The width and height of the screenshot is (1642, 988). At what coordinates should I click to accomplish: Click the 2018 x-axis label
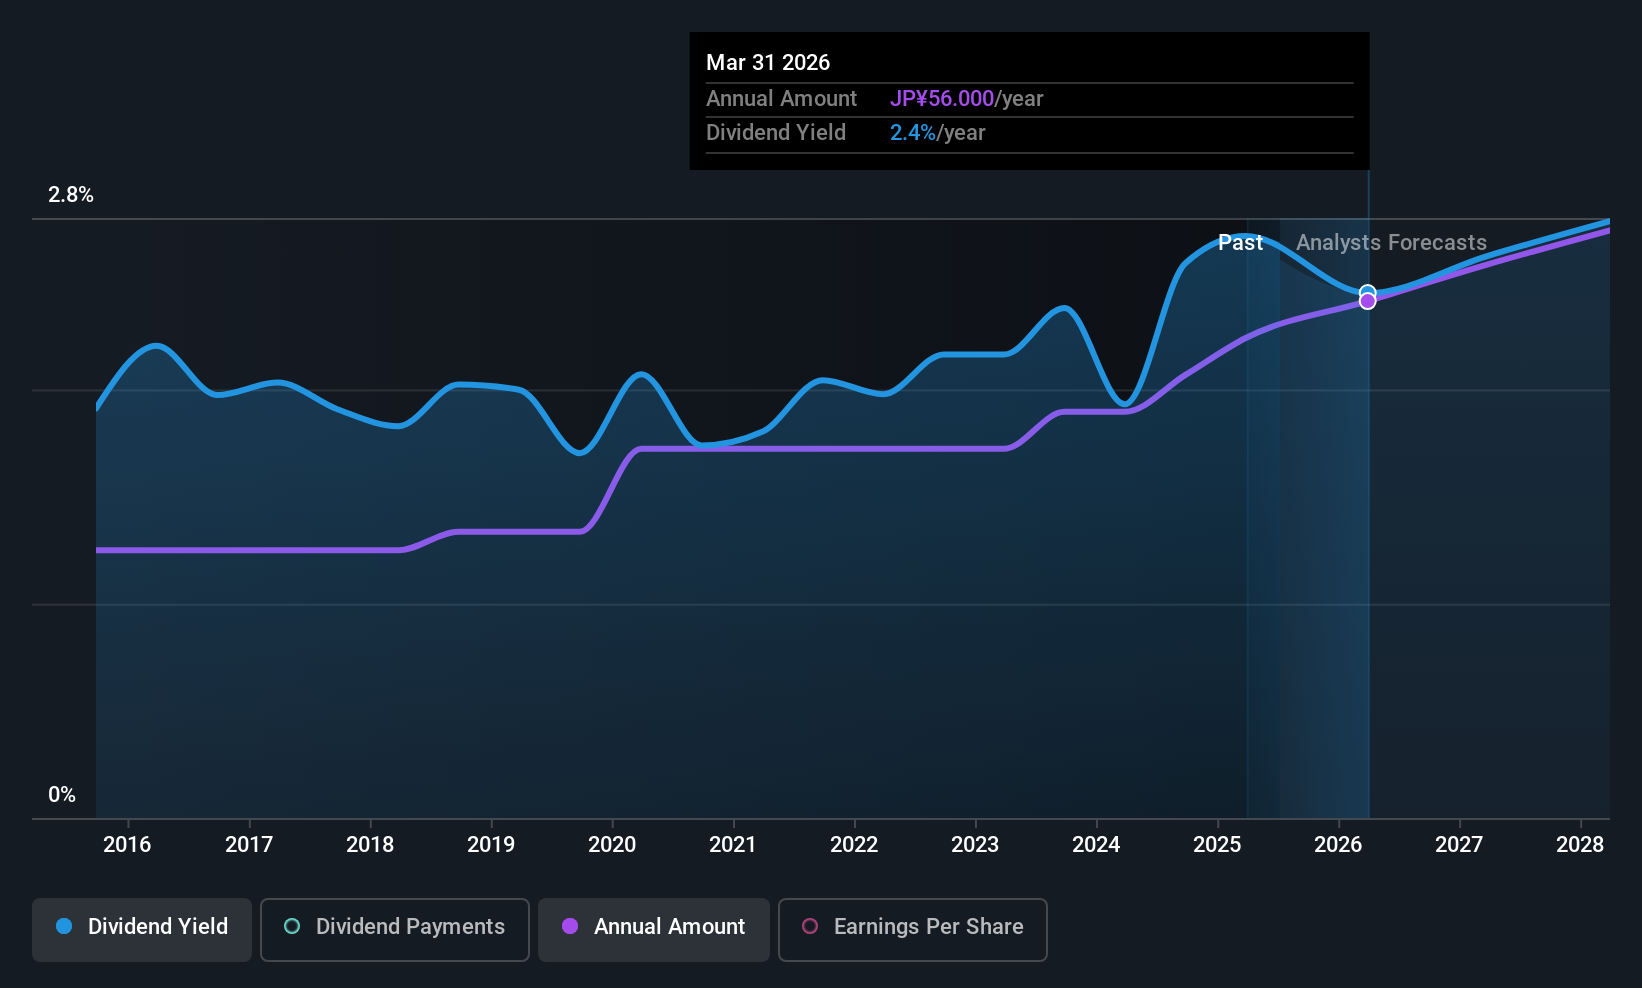[370, 844]
